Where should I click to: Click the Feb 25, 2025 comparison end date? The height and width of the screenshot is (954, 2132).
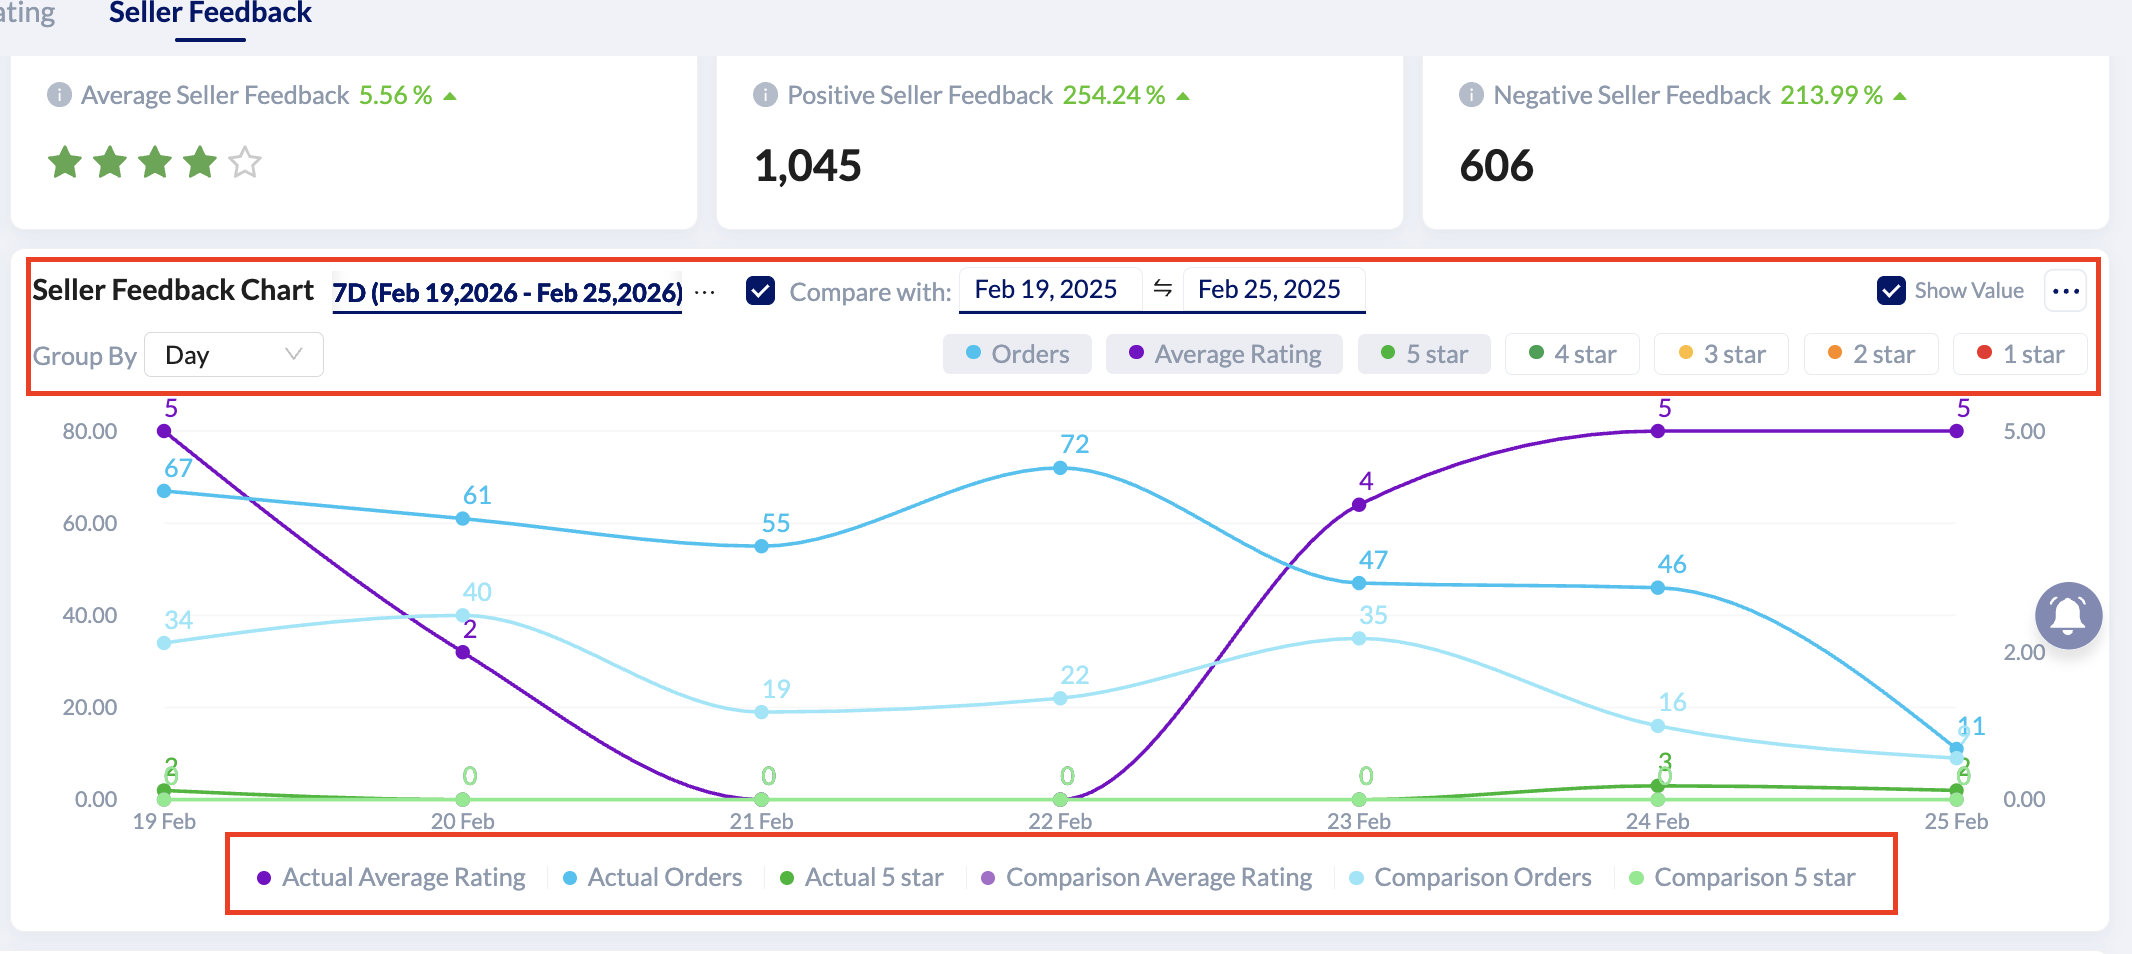1269,289
